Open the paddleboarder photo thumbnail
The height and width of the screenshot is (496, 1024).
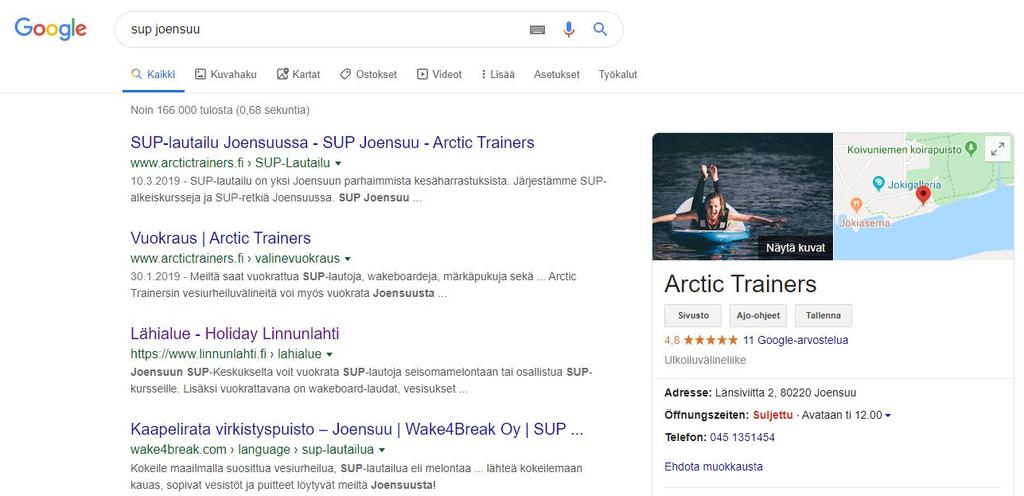743,196
